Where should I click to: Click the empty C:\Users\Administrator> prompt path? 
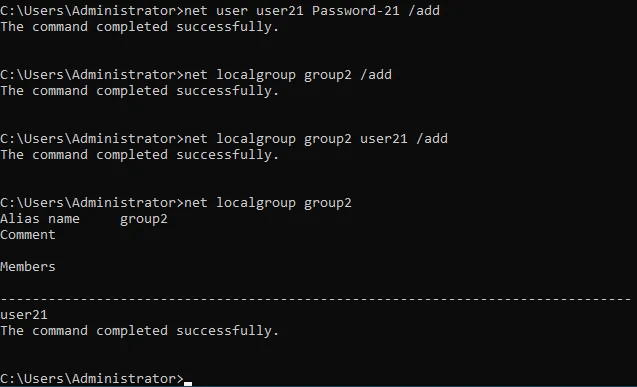[x=92, y=378]
